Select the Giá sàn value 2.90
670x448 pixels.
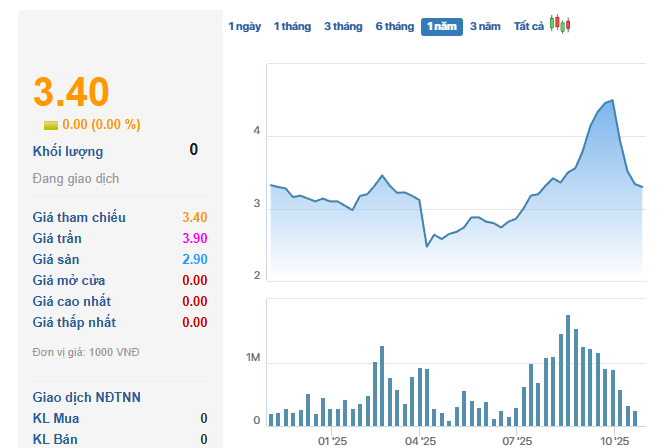pyautogui.click(x=194, y=259)
